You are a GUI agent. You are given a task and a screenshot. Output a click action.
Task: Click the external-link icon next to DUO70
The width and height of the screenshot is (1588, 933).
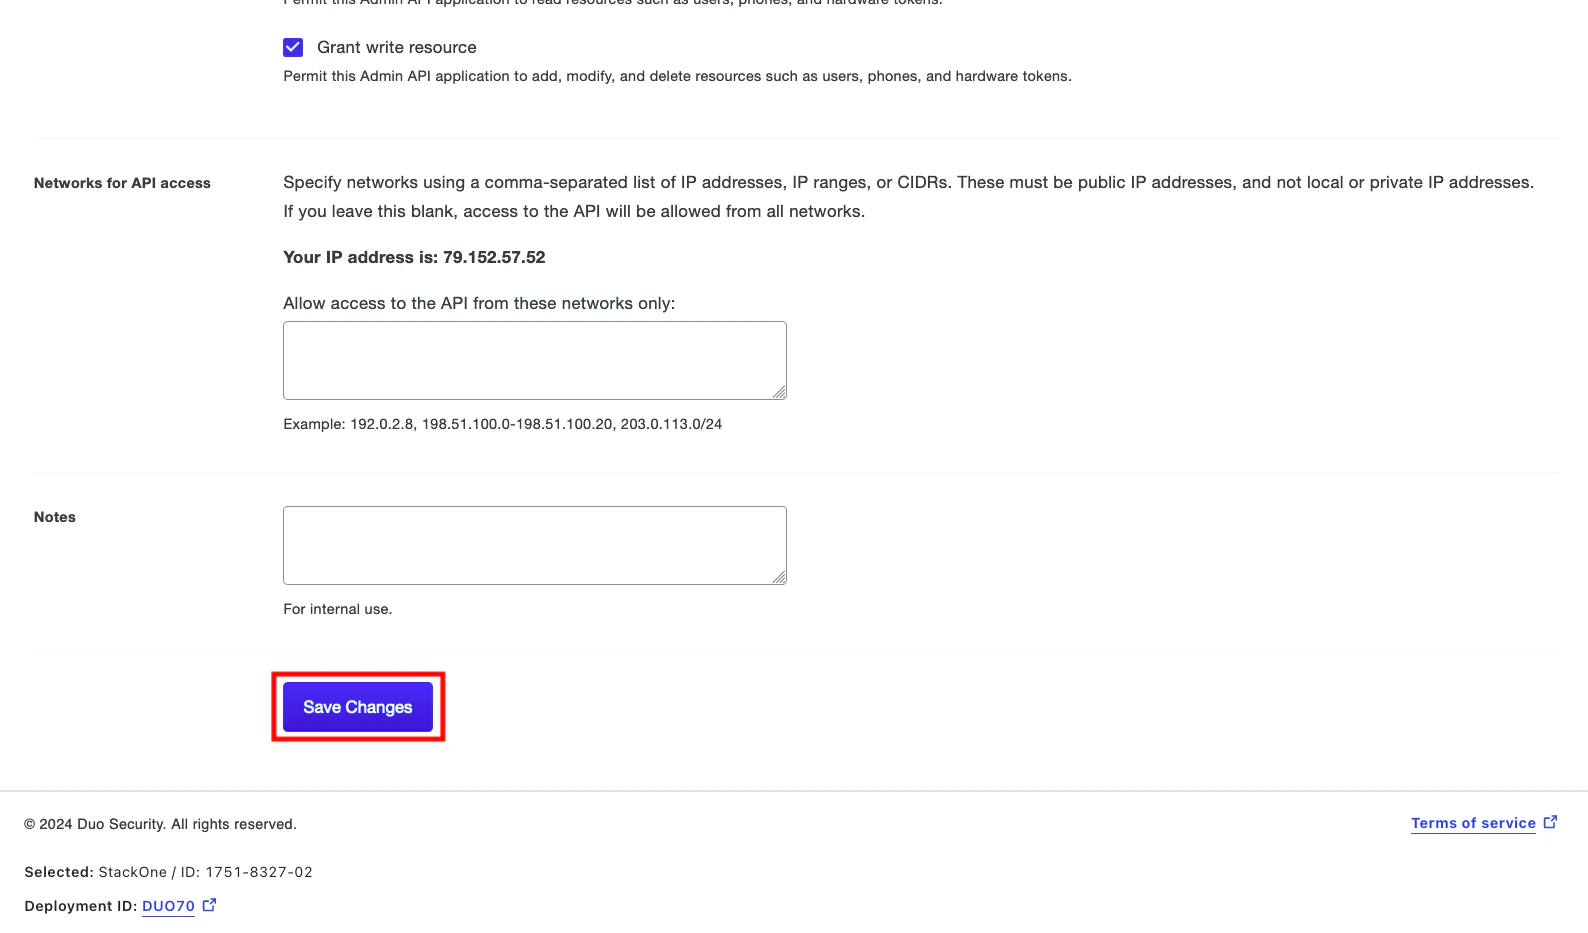point(209,905)
